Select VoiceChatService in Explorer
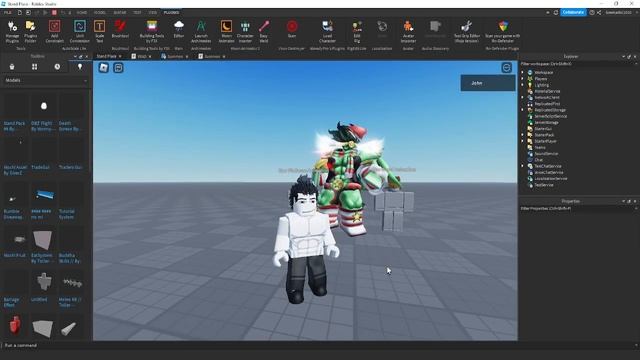Viewport: 640px width, 360px height. [x=548, y=172]
